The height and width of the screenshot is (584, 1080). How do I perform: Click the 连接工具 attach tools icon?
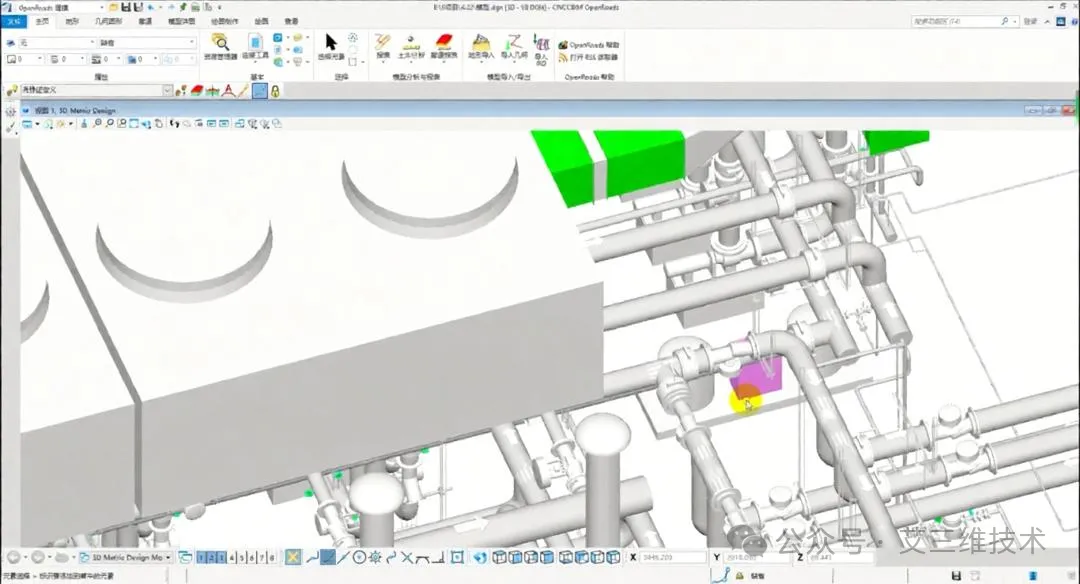click(255, 47)
